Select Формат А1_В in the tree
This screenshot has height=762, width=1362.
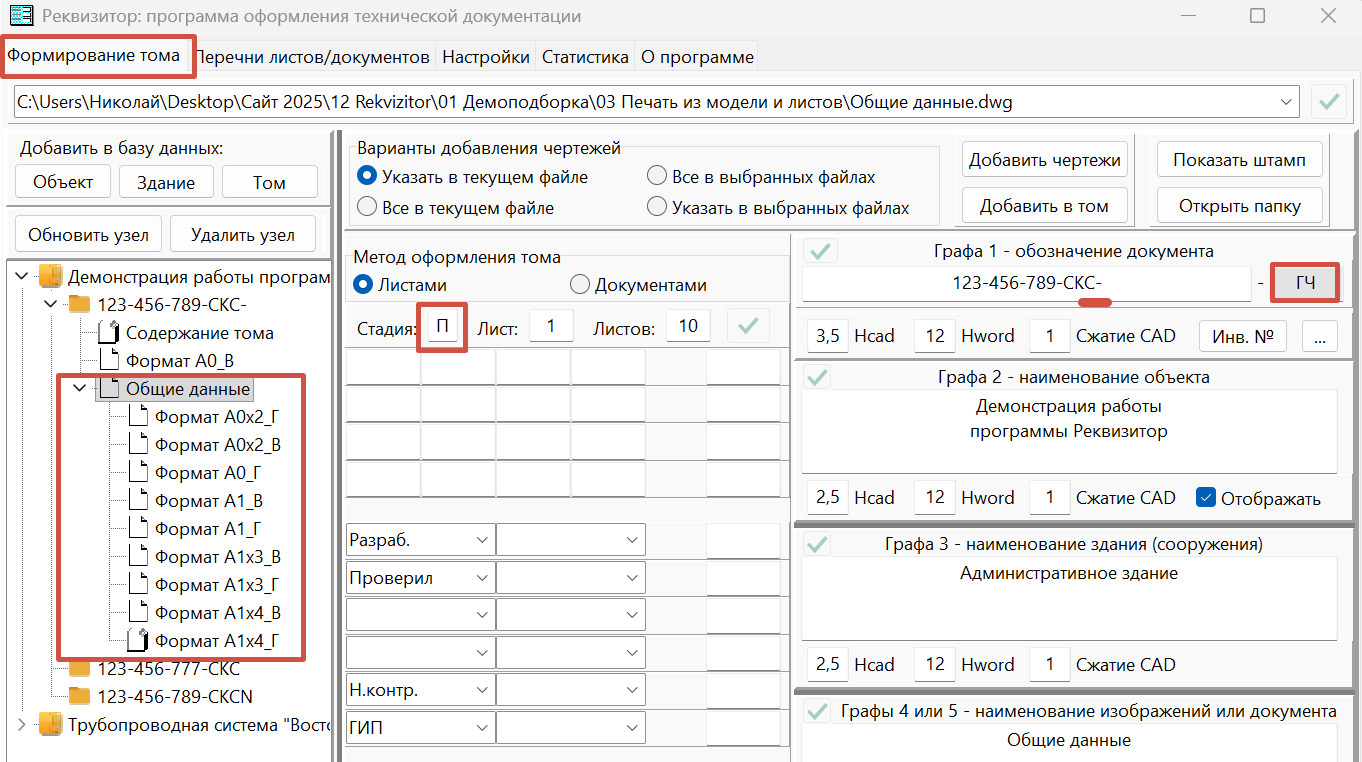pyautogui.click(x=209, y=501)
